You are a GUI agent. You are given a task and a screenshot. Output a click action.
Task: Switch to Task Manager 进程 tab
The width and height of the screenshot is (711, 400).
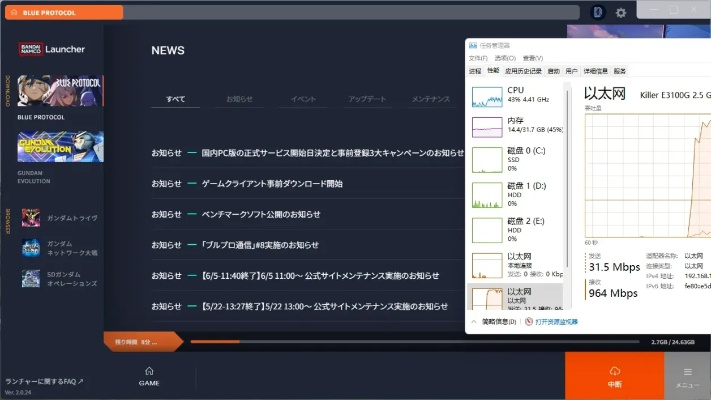click(475, 71)
